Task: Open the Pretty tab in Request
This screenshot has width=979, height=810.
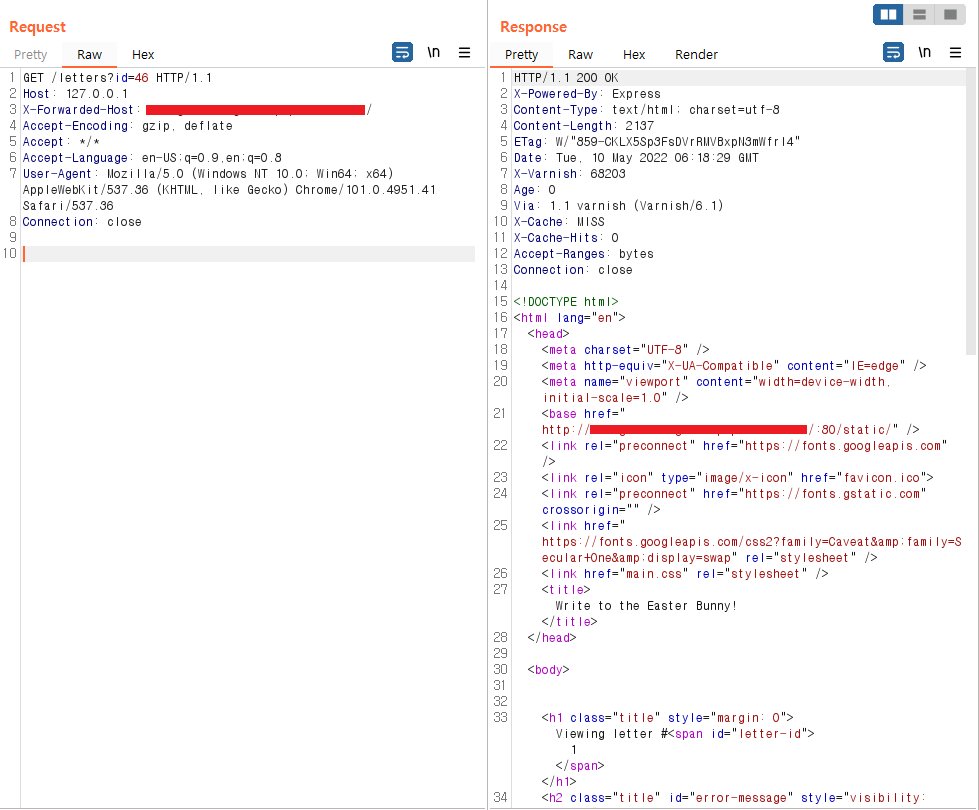Action: (31, 54)
